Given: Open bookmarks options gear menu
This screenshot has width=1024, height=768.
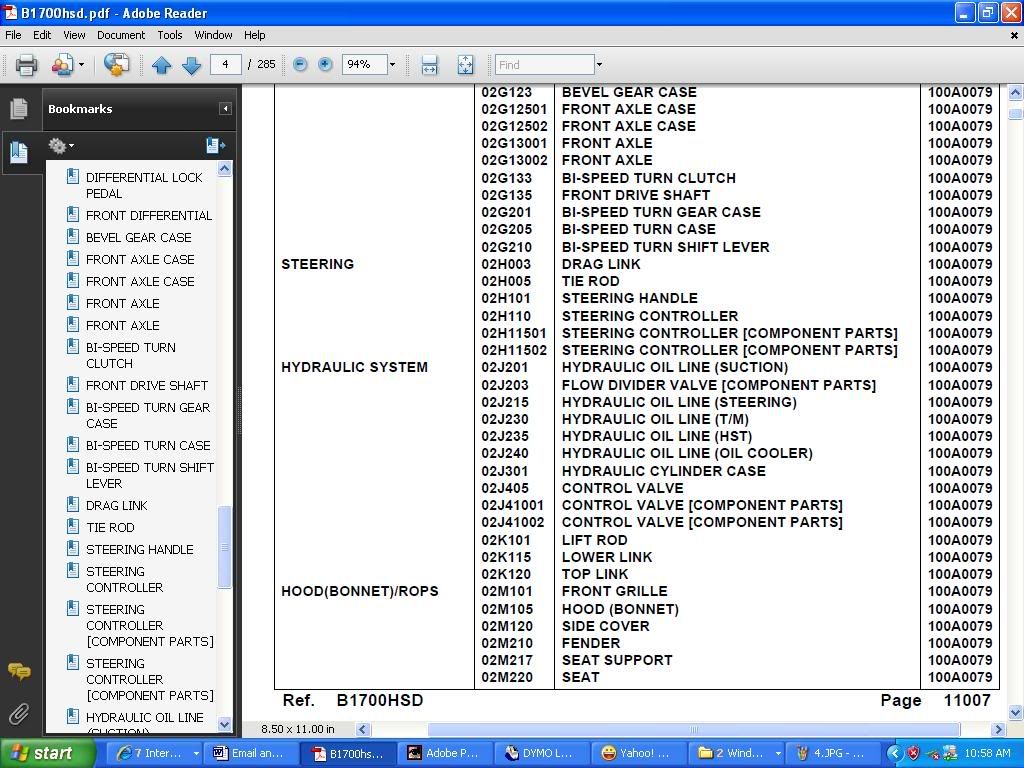Looking at the screenshot, I should tap(61, 146).
